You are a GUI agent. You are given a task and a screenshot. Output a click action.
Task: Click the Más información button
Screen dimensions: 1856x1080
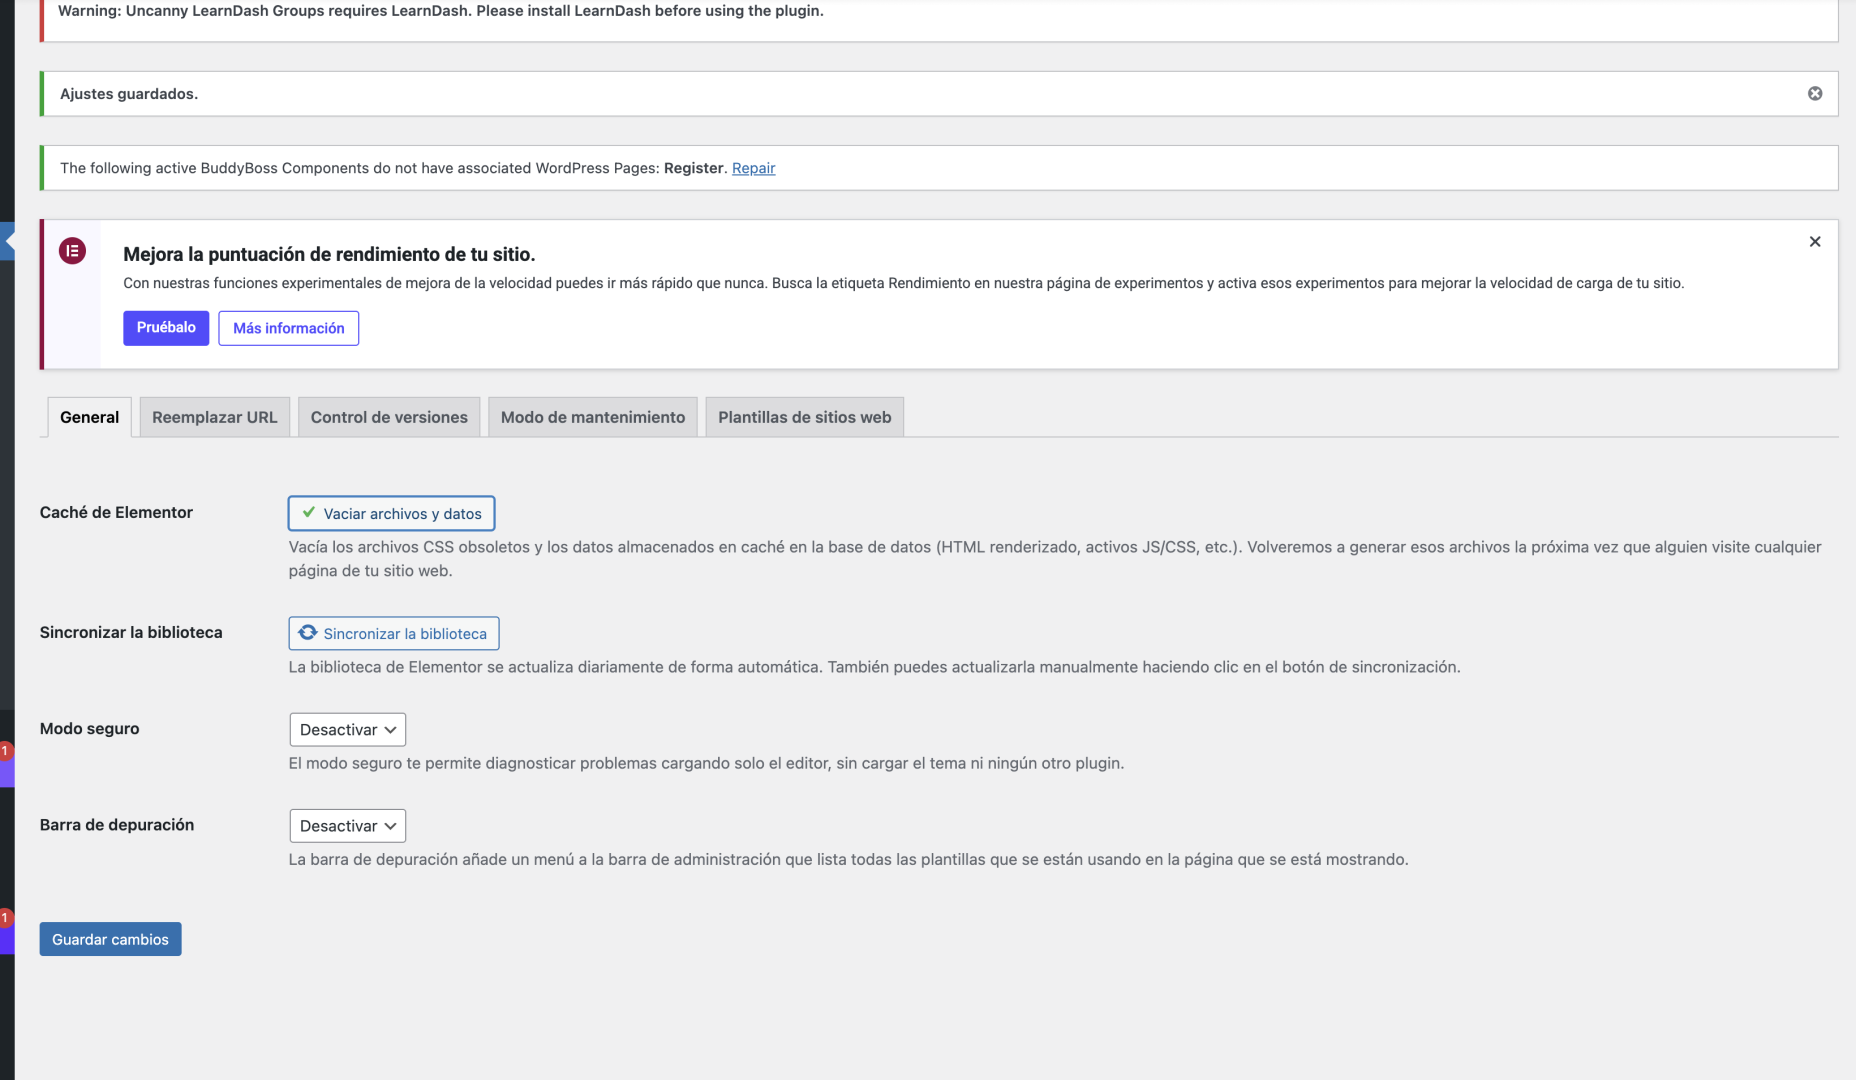pos(288,328)
